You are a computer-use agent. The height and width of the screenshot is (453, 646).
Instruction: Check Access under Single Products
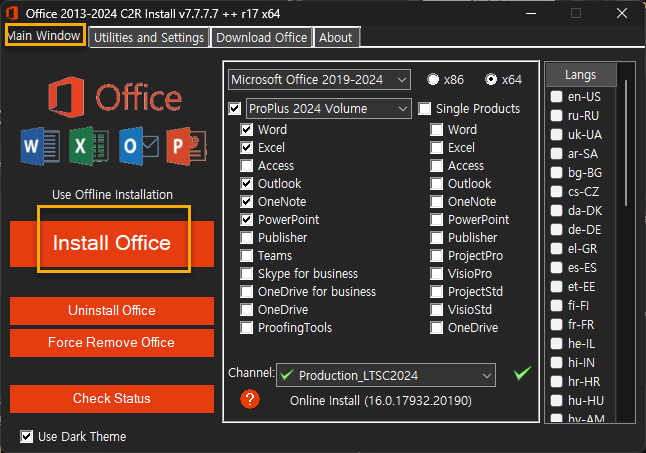[x=436, y=166]
